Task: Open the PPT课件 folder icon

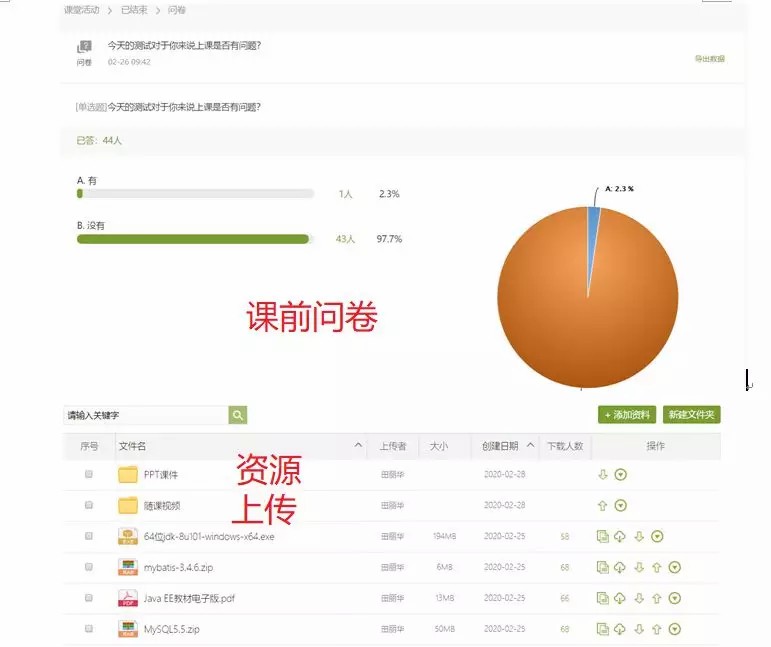Action: click(128, 475)
